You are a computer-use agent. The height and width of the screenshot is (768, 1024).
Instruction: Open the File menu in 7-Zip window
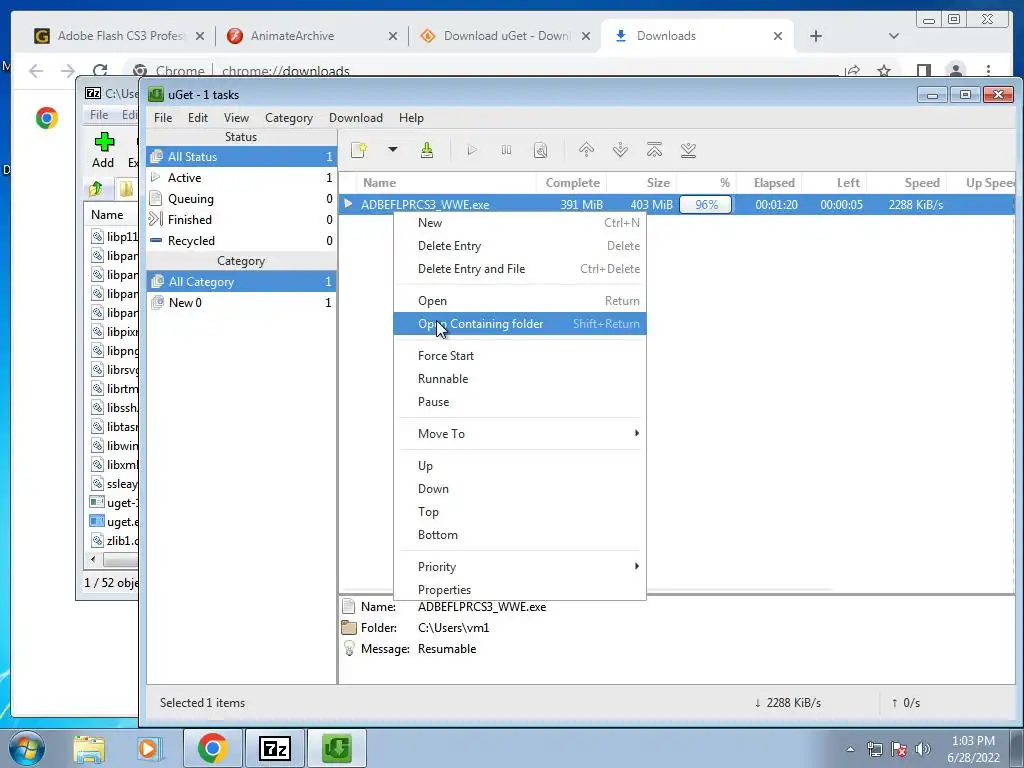click(99, 115)
